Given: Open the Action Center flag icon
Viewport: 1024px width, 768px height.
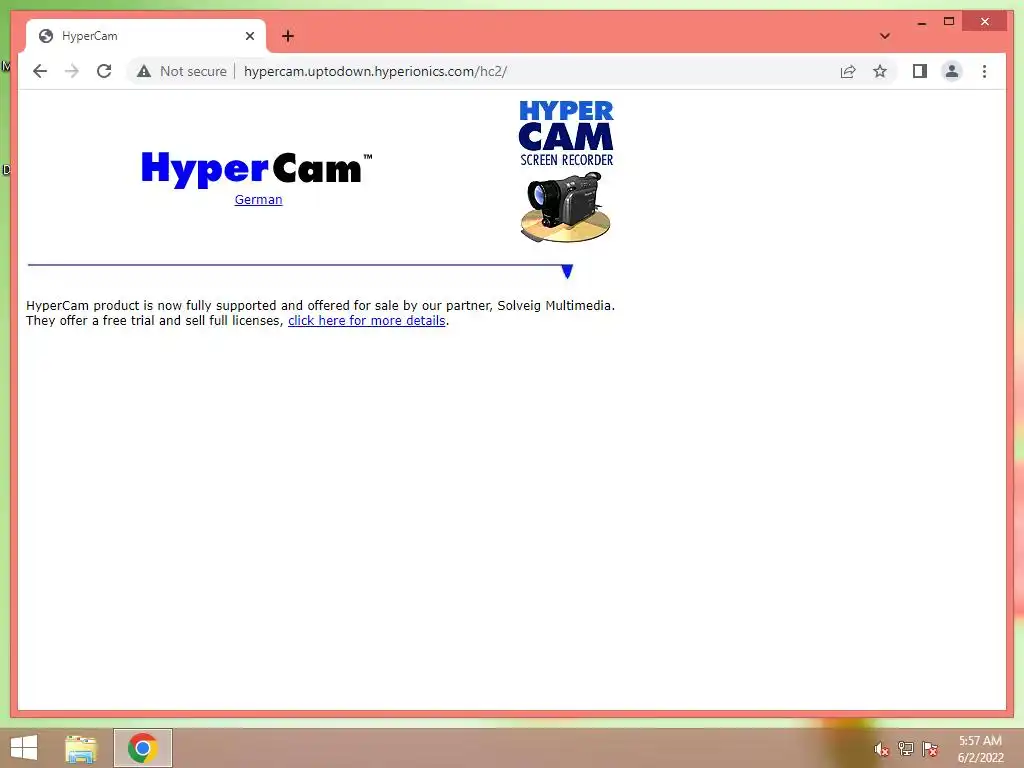Looking at the screenshot, I should coord(929,749).
